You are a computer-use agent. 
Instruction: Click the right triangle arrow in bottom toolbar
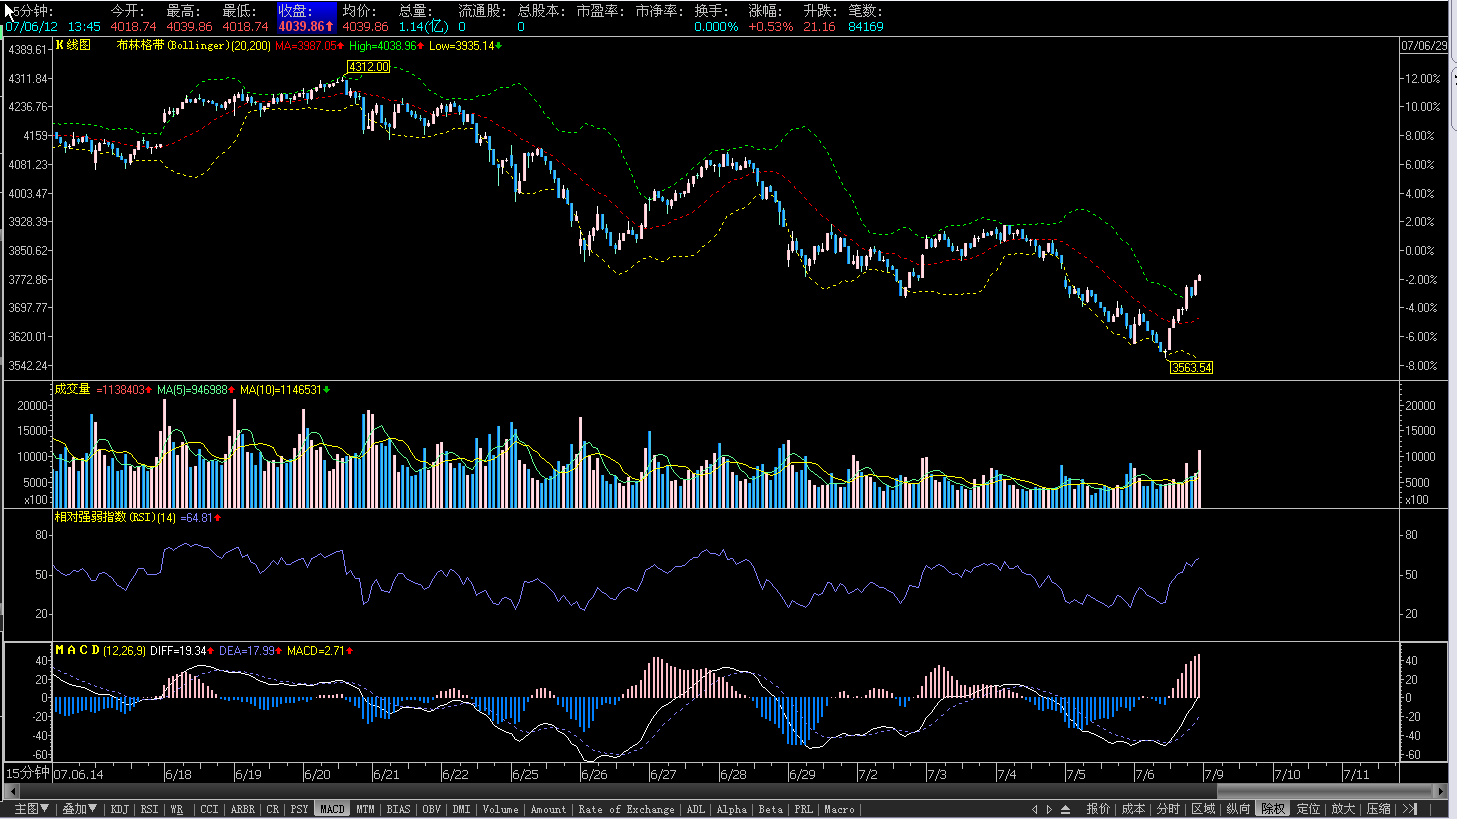tap(1049, 809)
